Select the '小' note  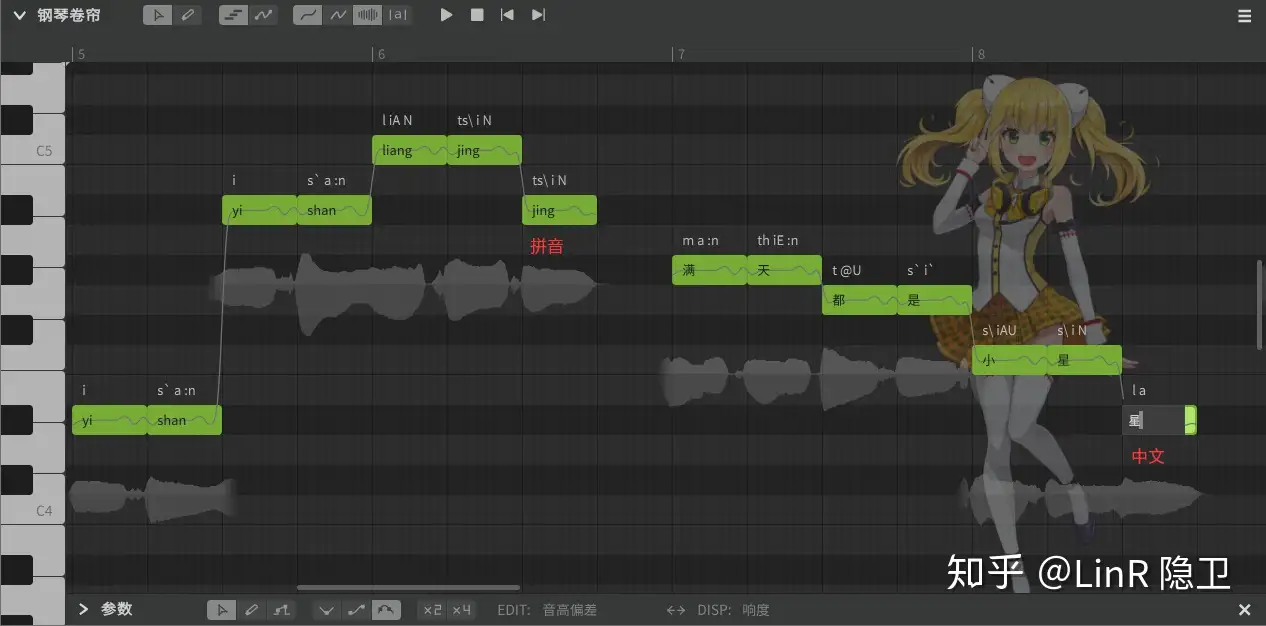point(1009,360)
